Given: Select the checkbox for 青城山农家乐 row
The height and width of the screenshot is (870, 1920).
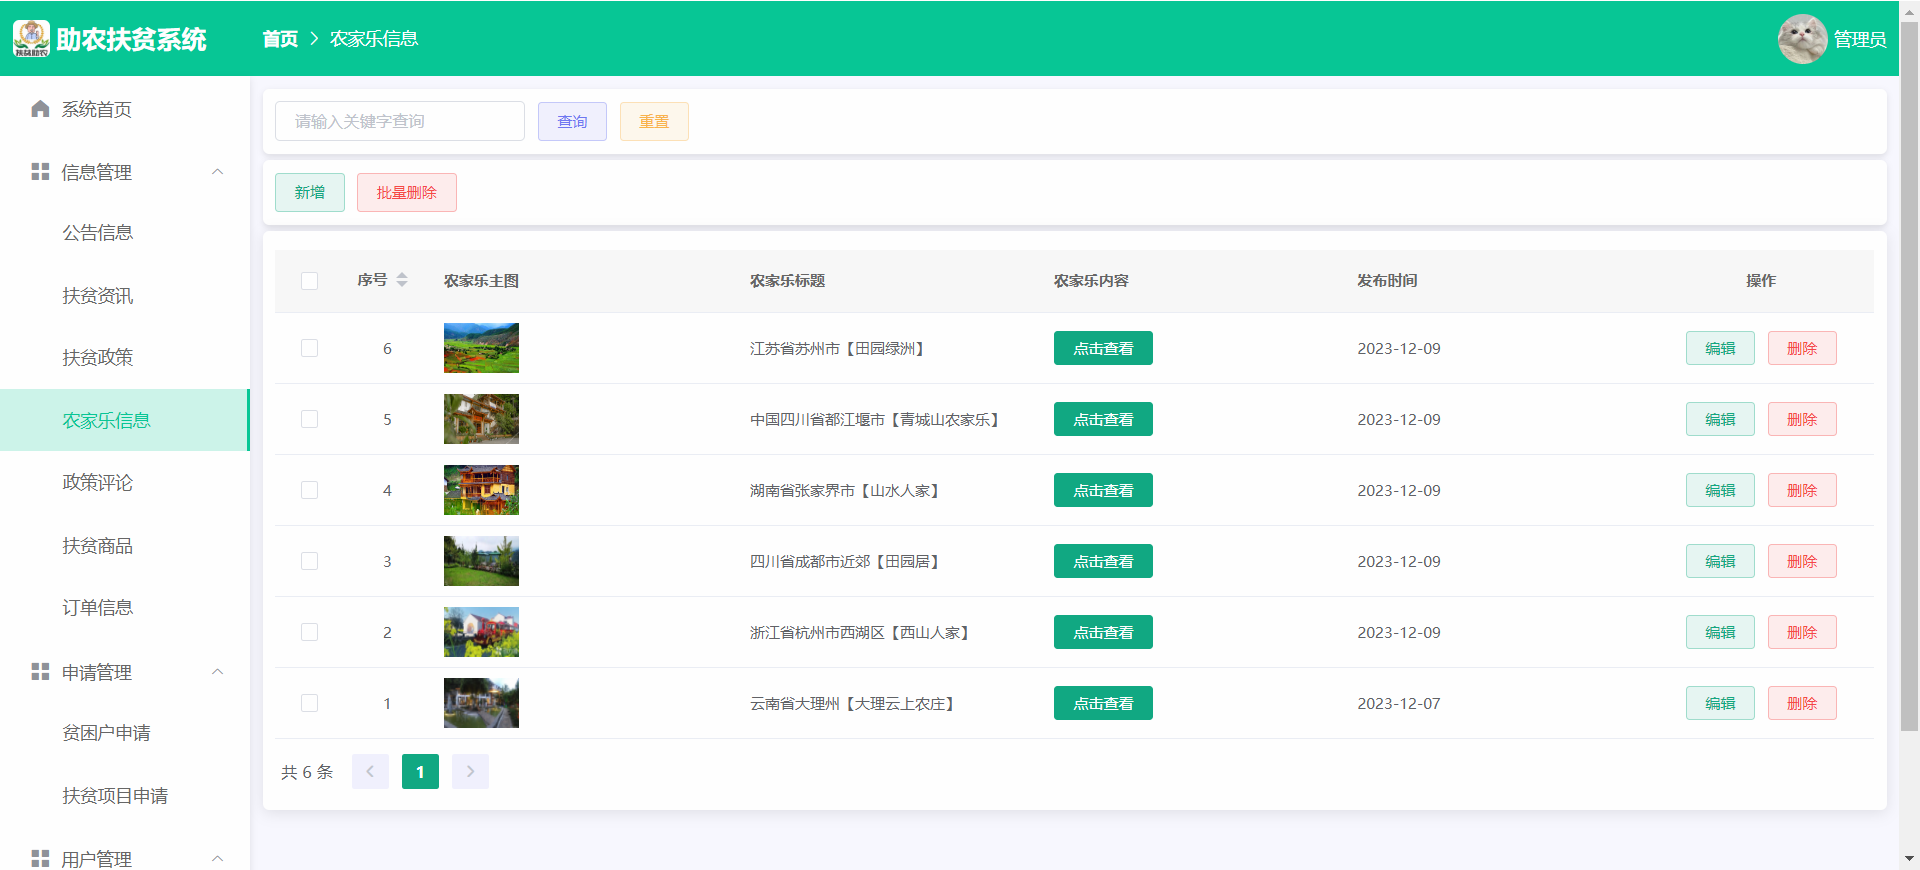Looking at the screenshot, I should click(x=310, y=419).
